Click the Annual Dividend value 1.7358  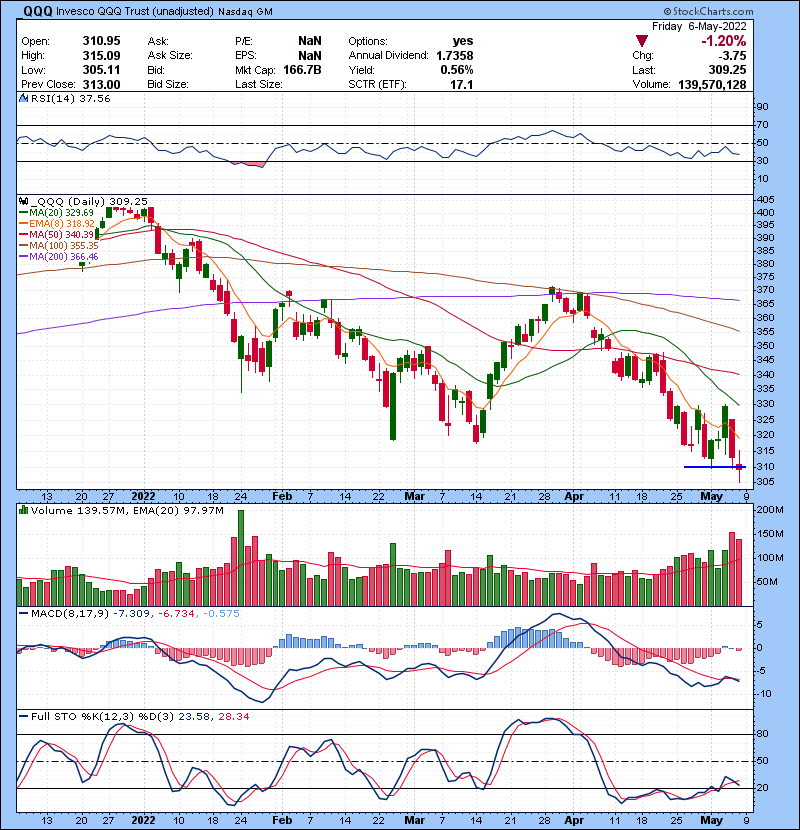(x=455, y=56)
